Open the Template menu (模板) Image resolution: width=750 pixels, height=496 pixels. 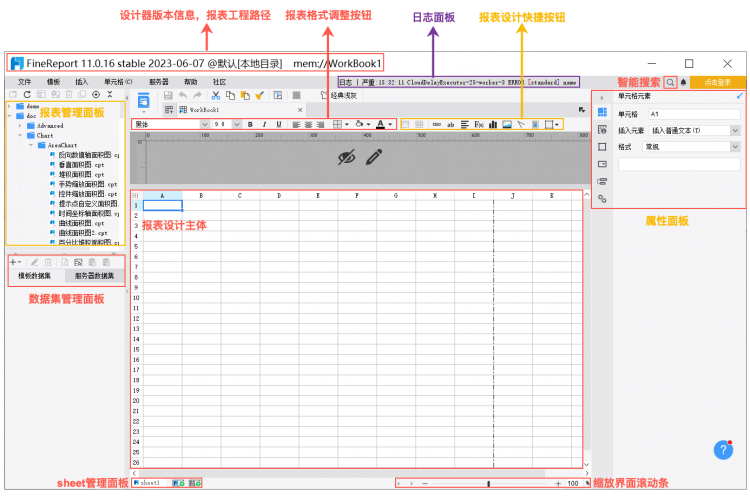tap(53, 82)
